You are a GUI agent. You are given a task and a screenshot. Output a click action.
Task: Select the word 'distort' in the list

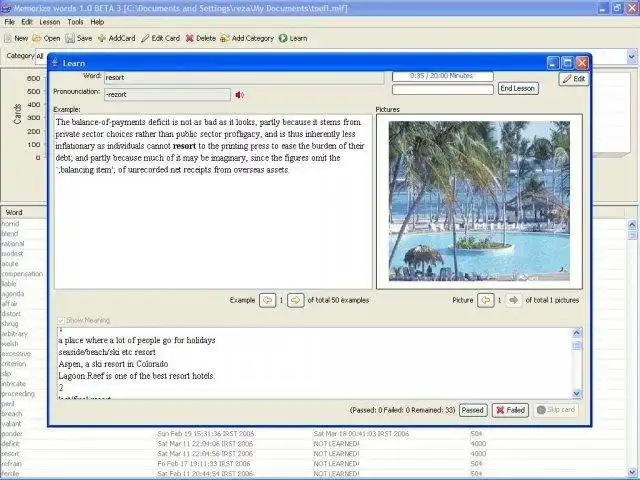11,314
